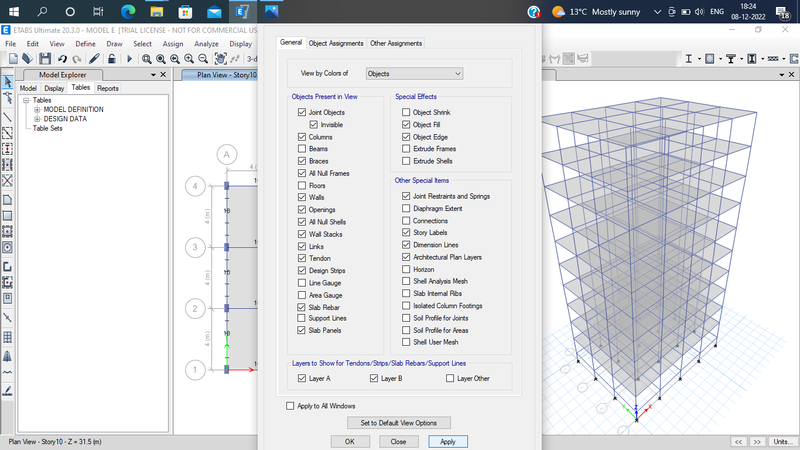The image size is (800, 450).
Task: Click the New Model icon in toolbar
Action: (13, 59)
